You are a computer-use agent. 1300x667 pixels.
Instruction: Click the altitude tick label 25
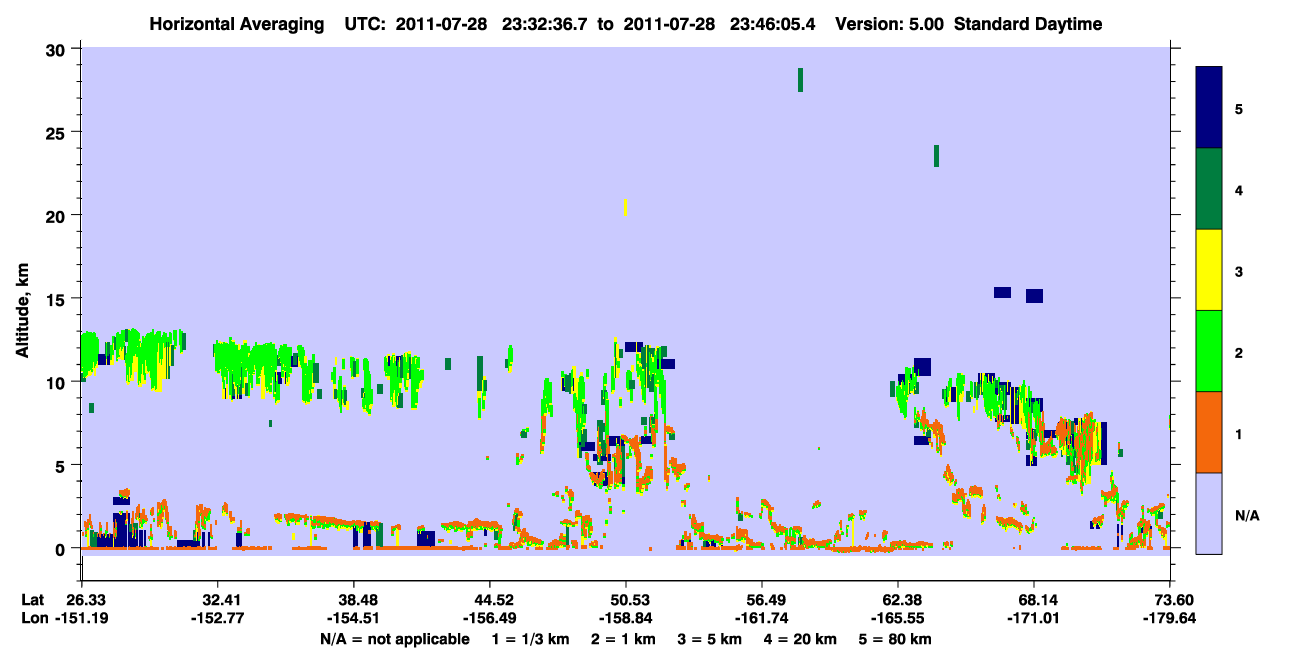[57, 132]
